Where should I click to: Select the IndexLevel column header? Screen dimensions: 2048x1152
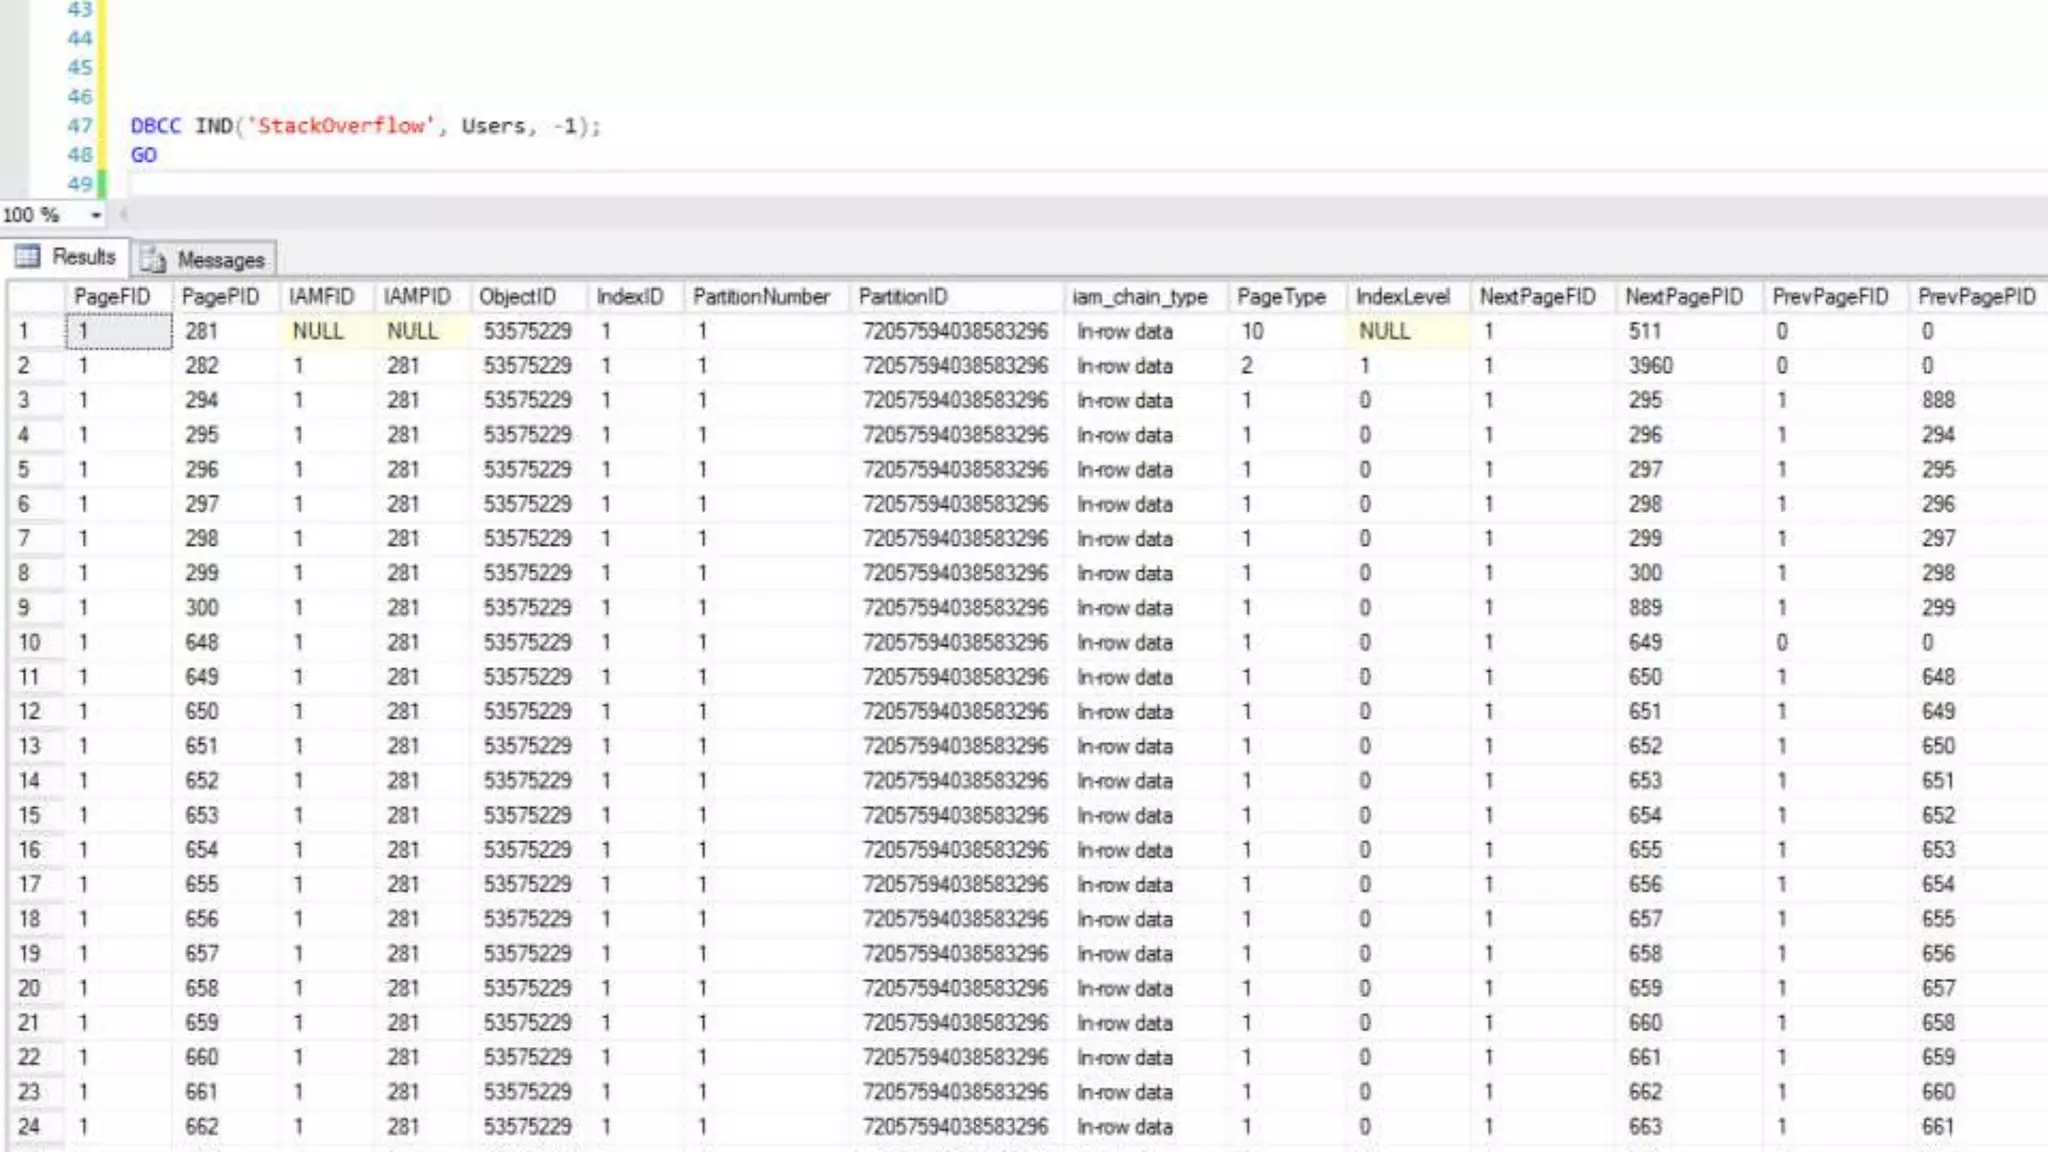1402,297
